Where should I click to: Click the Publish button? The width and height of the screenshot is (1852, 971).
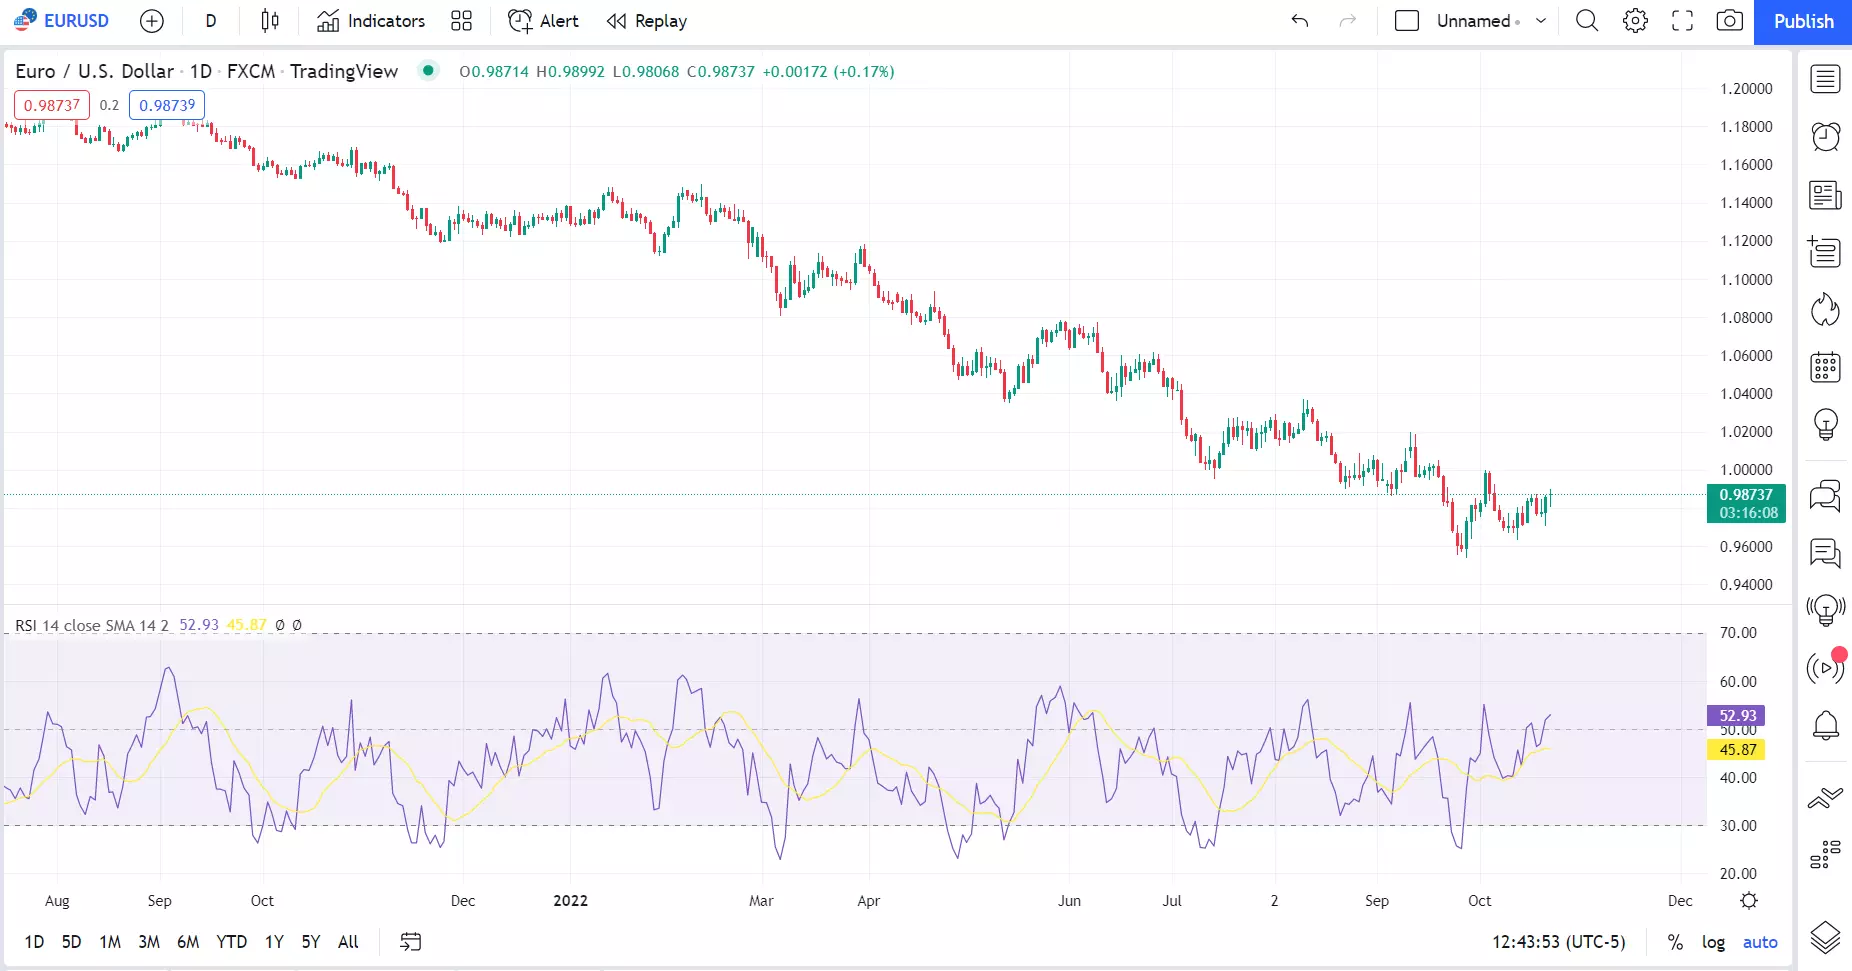pyautogui.click(x=1803, y=21)
